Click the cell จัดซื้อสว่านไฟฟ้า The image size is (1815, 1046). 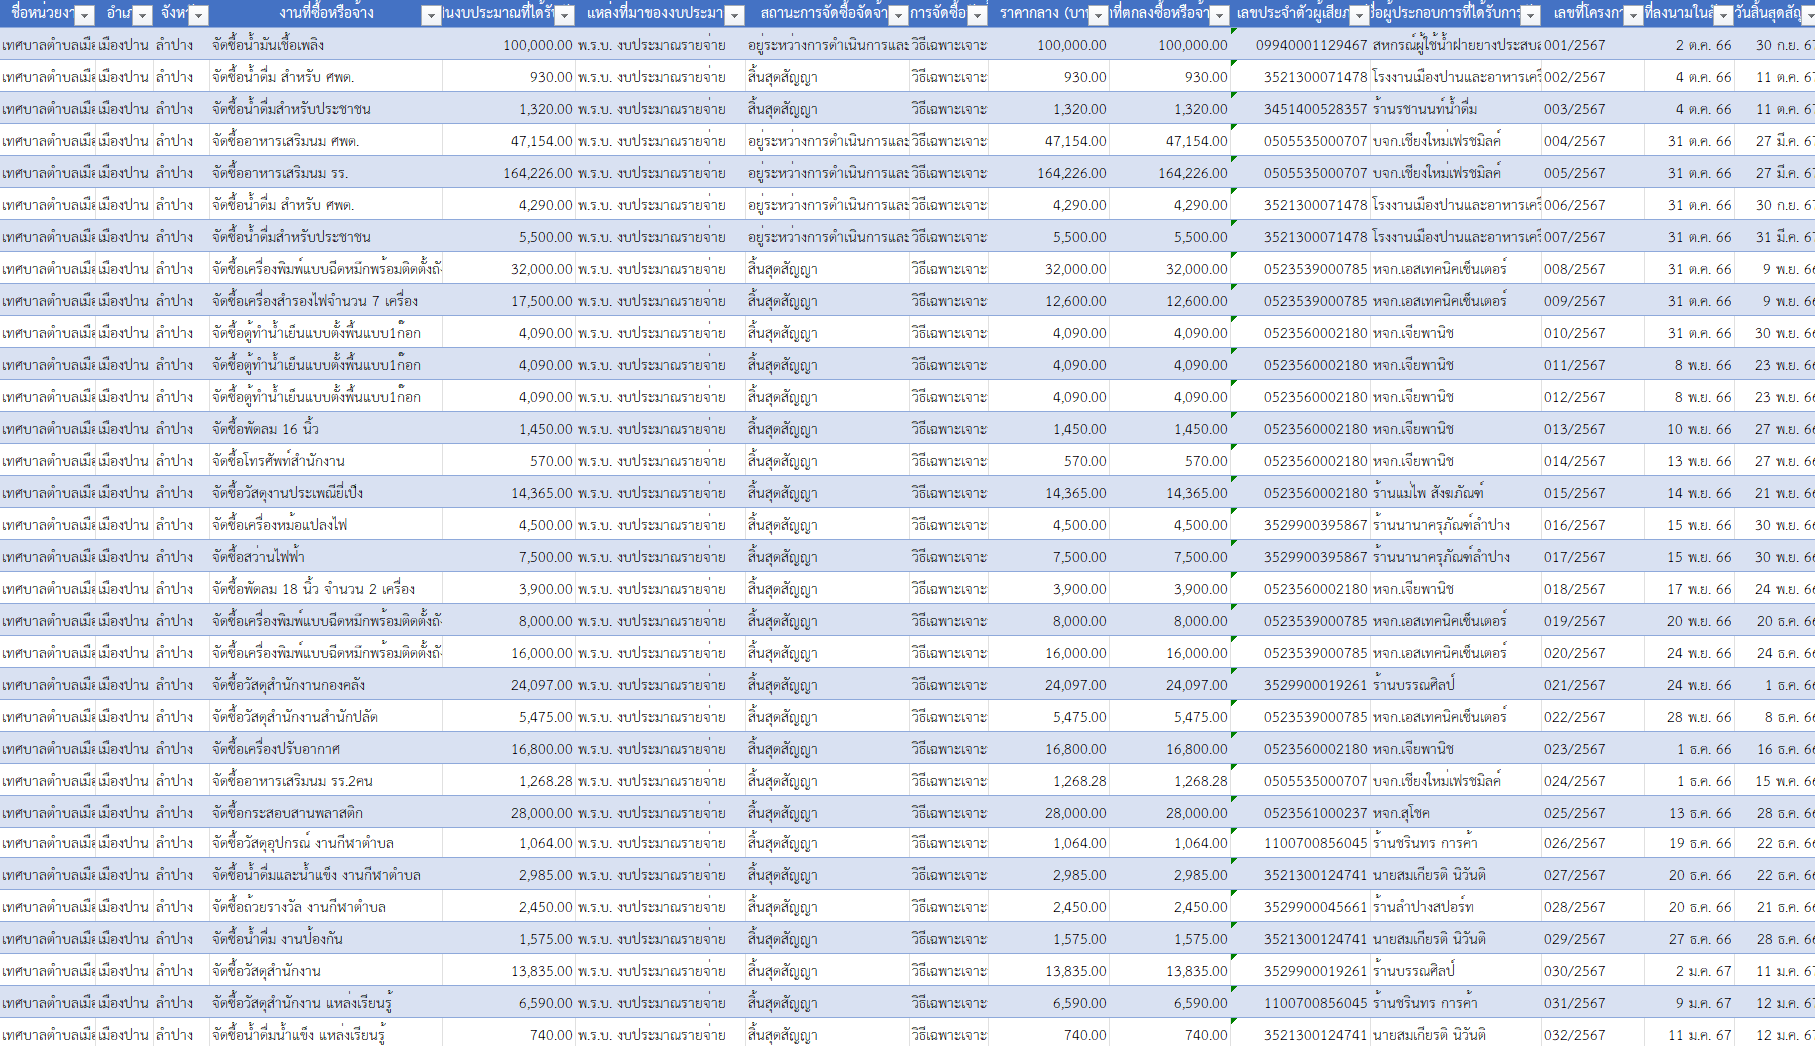click(x=258, y=557)
